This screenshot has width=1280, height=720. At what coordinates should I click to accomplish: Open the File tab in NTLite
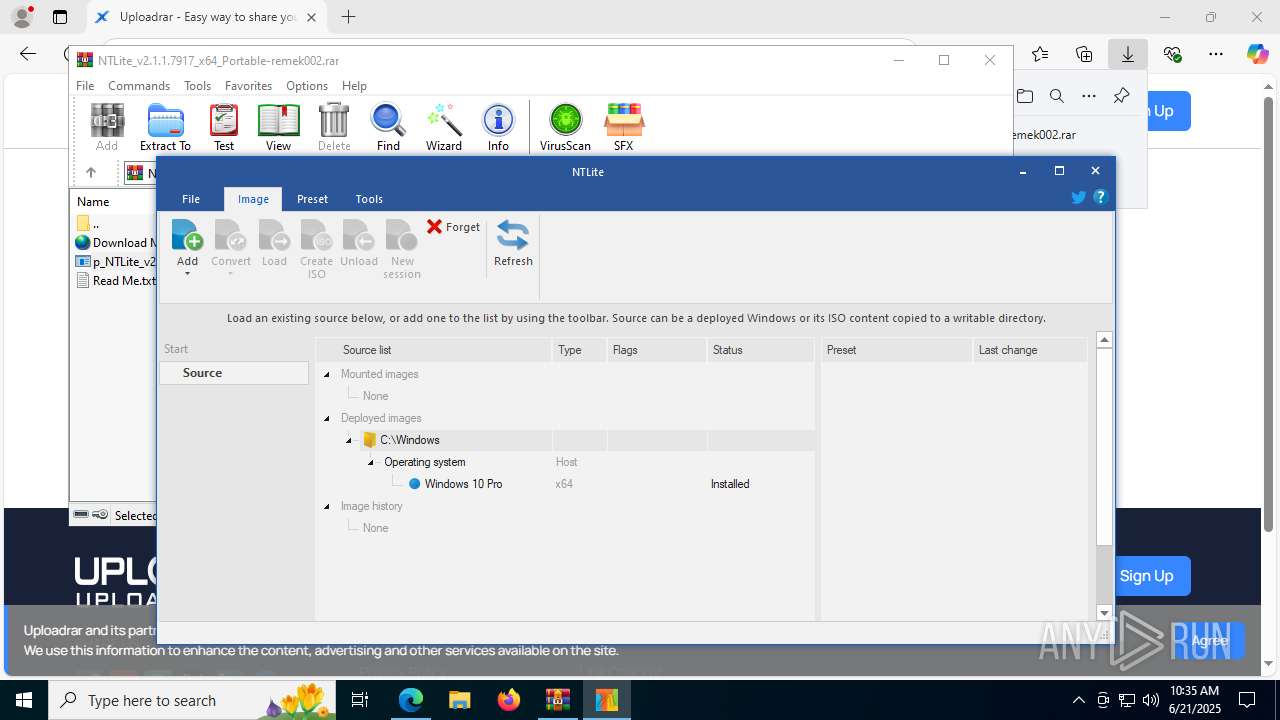coord(191,199)
